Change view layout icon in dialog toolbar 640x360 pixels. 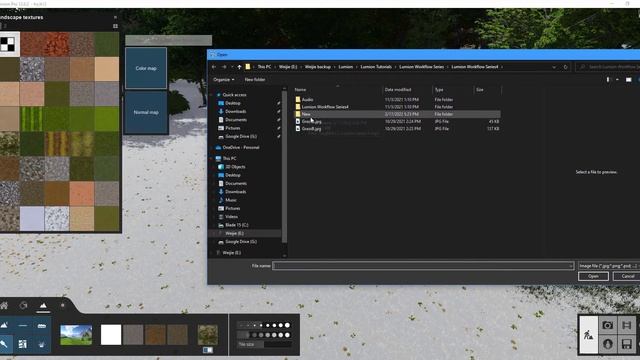click(x=608, y=80)
